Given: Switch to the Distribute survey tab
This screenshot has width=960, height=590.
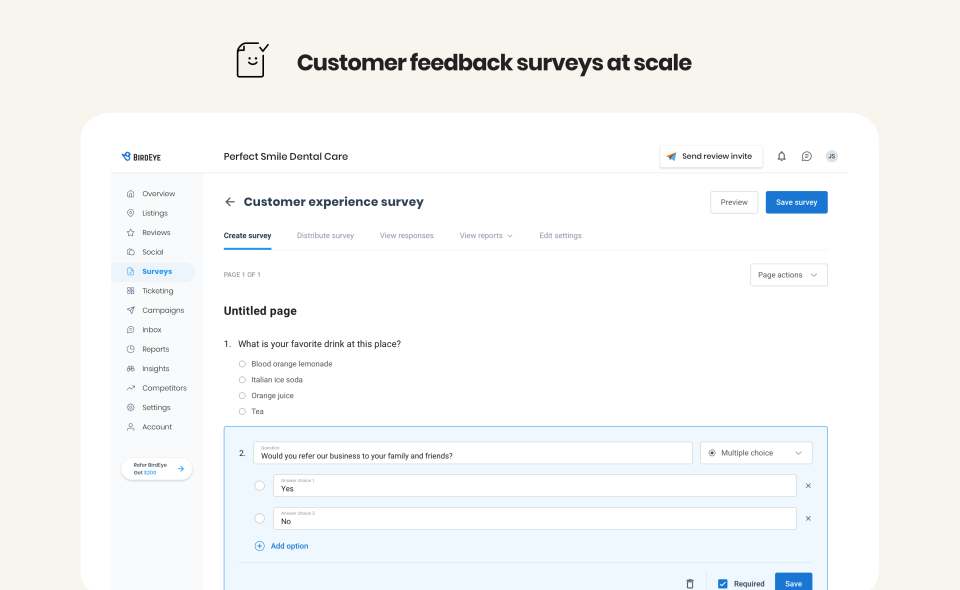Looking at the screenshot, I should coord(325,236).
